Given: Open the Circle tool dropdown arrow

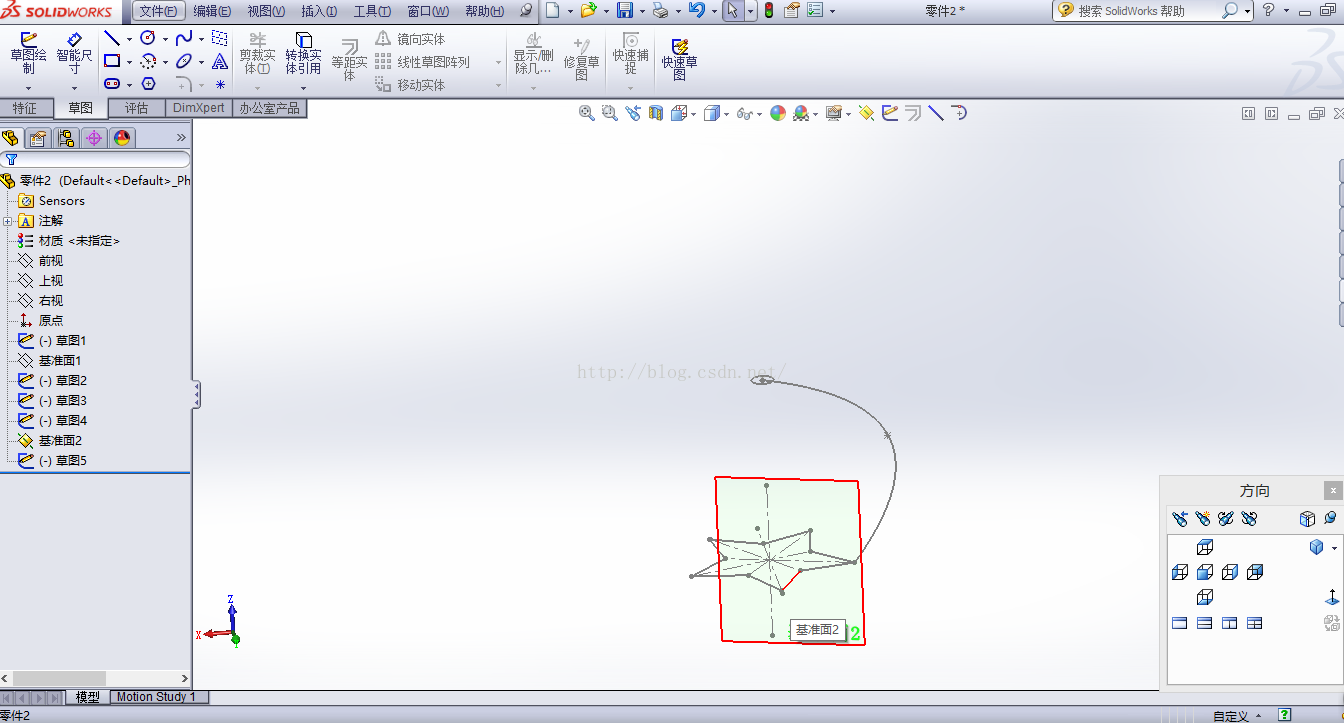Looking at the screenshot, I should pos(165,39).
